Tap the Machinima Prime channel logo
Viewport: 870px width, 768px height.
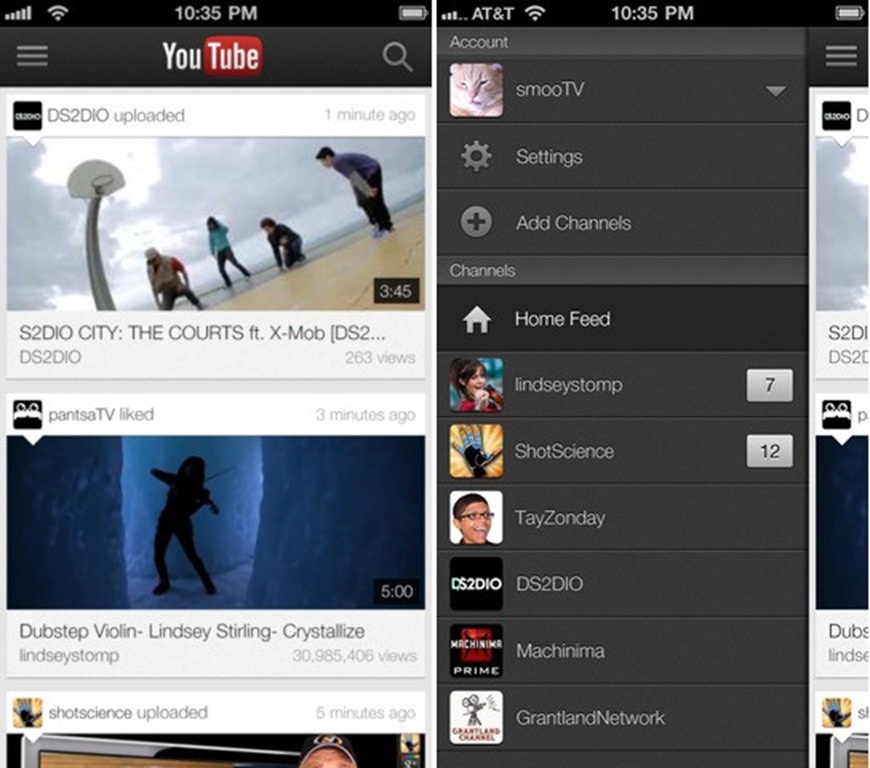tap(476, 650)
